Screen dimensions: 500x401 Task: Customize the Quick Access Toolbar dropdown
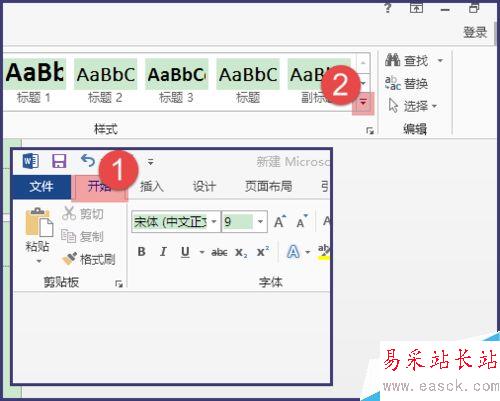point(151,162)
